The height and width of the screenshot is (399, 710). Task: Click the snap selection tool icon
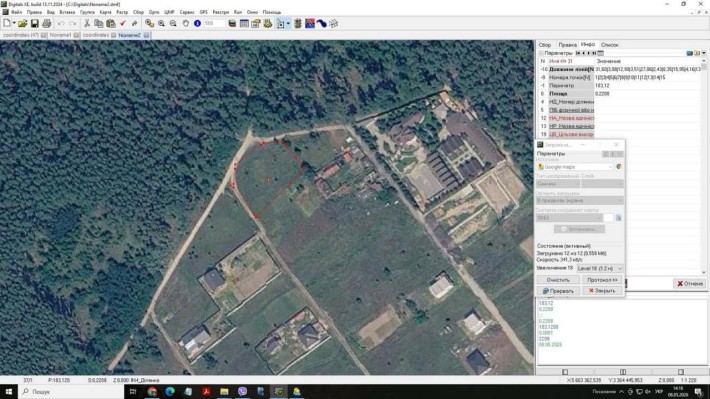(x=281, y=24)
